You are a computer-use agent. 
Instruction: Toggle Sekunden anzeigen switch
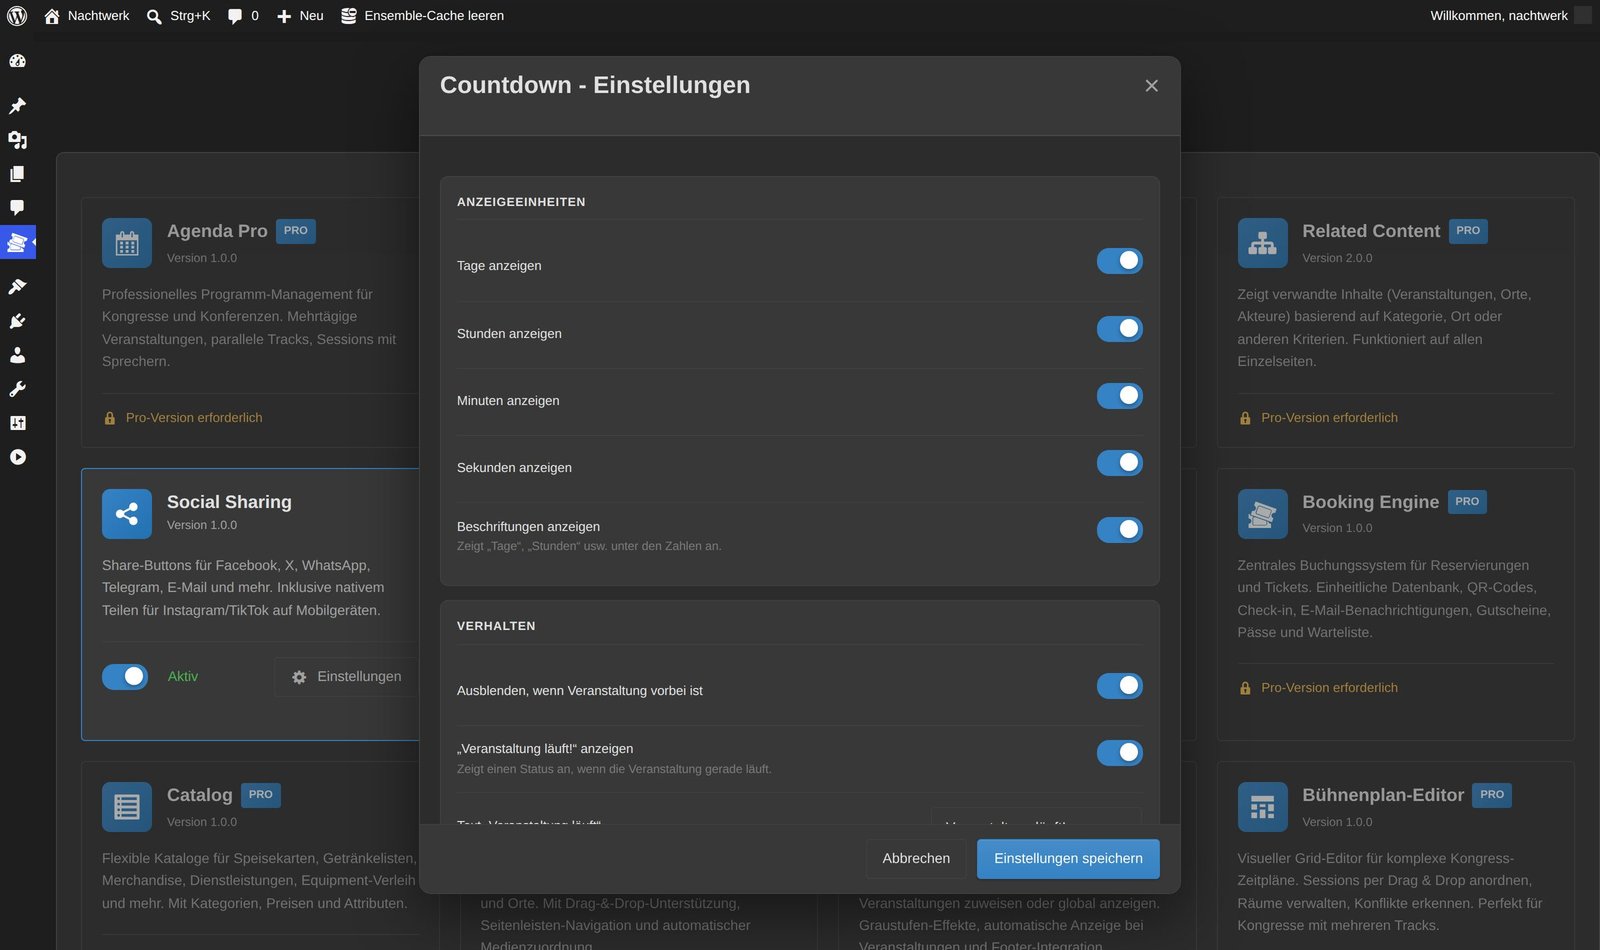click(1120, 463)
